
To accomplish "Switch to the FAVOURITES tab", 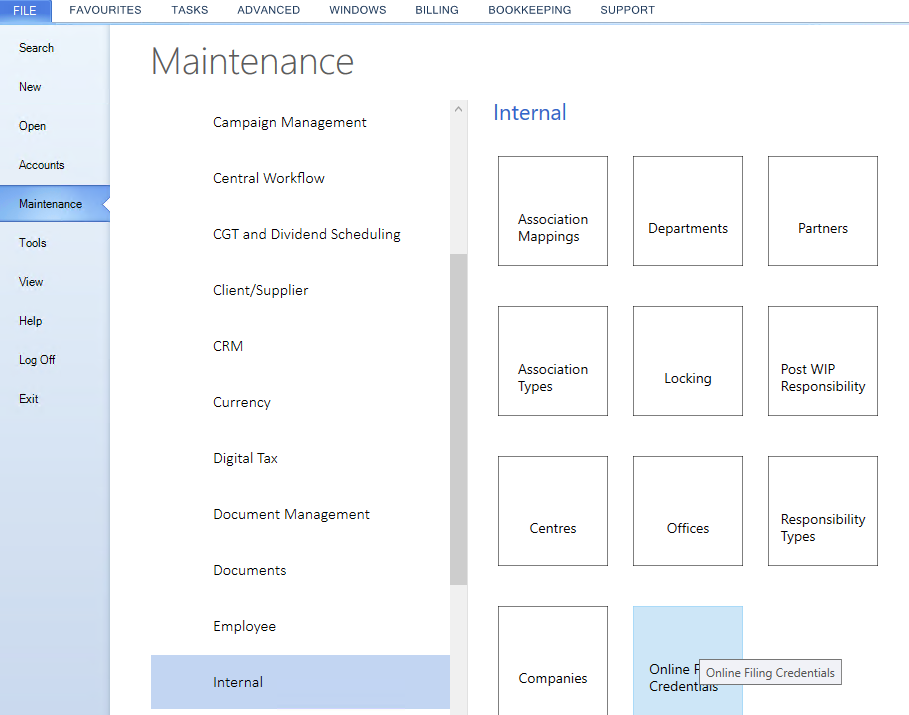I will [105, 10].
